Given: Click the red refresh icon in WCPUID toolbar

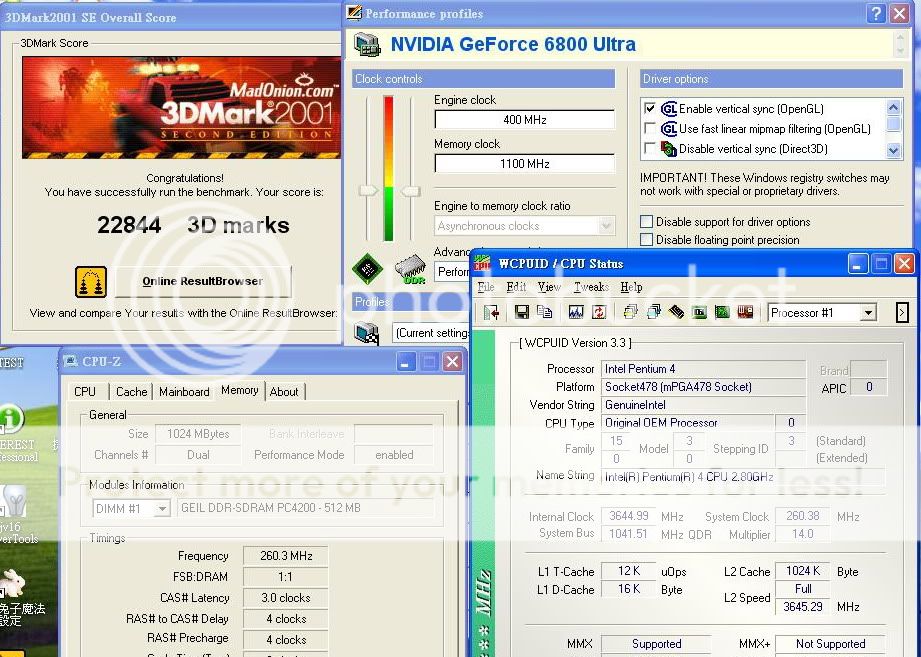Looking at the screenshot, I should pos(598,313).
